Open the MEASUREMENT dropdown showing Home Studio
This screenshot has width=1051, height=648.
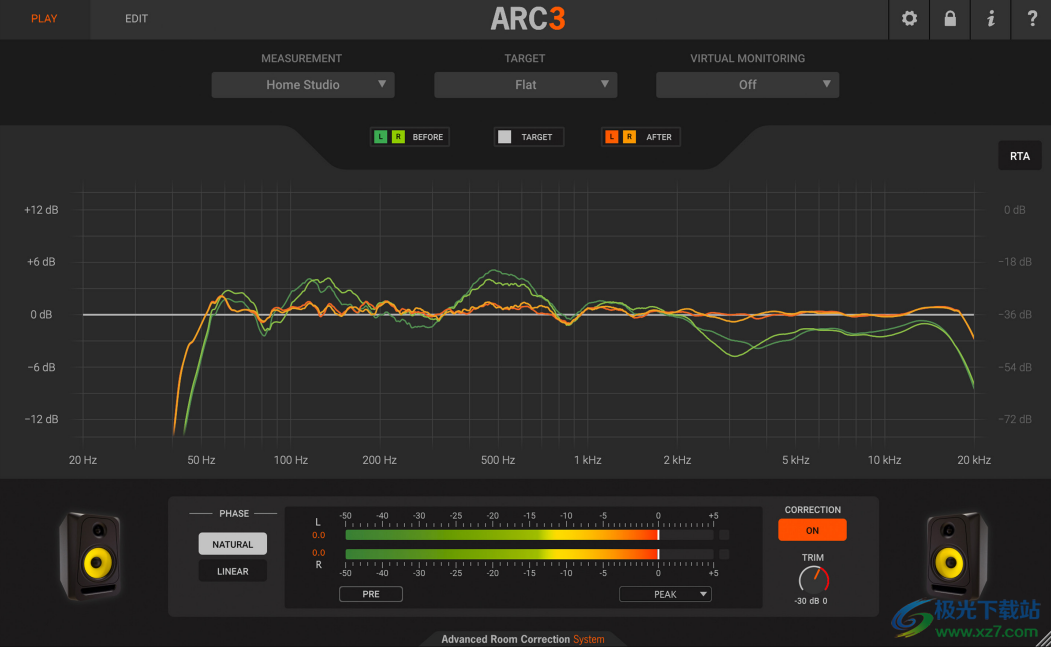302,85
